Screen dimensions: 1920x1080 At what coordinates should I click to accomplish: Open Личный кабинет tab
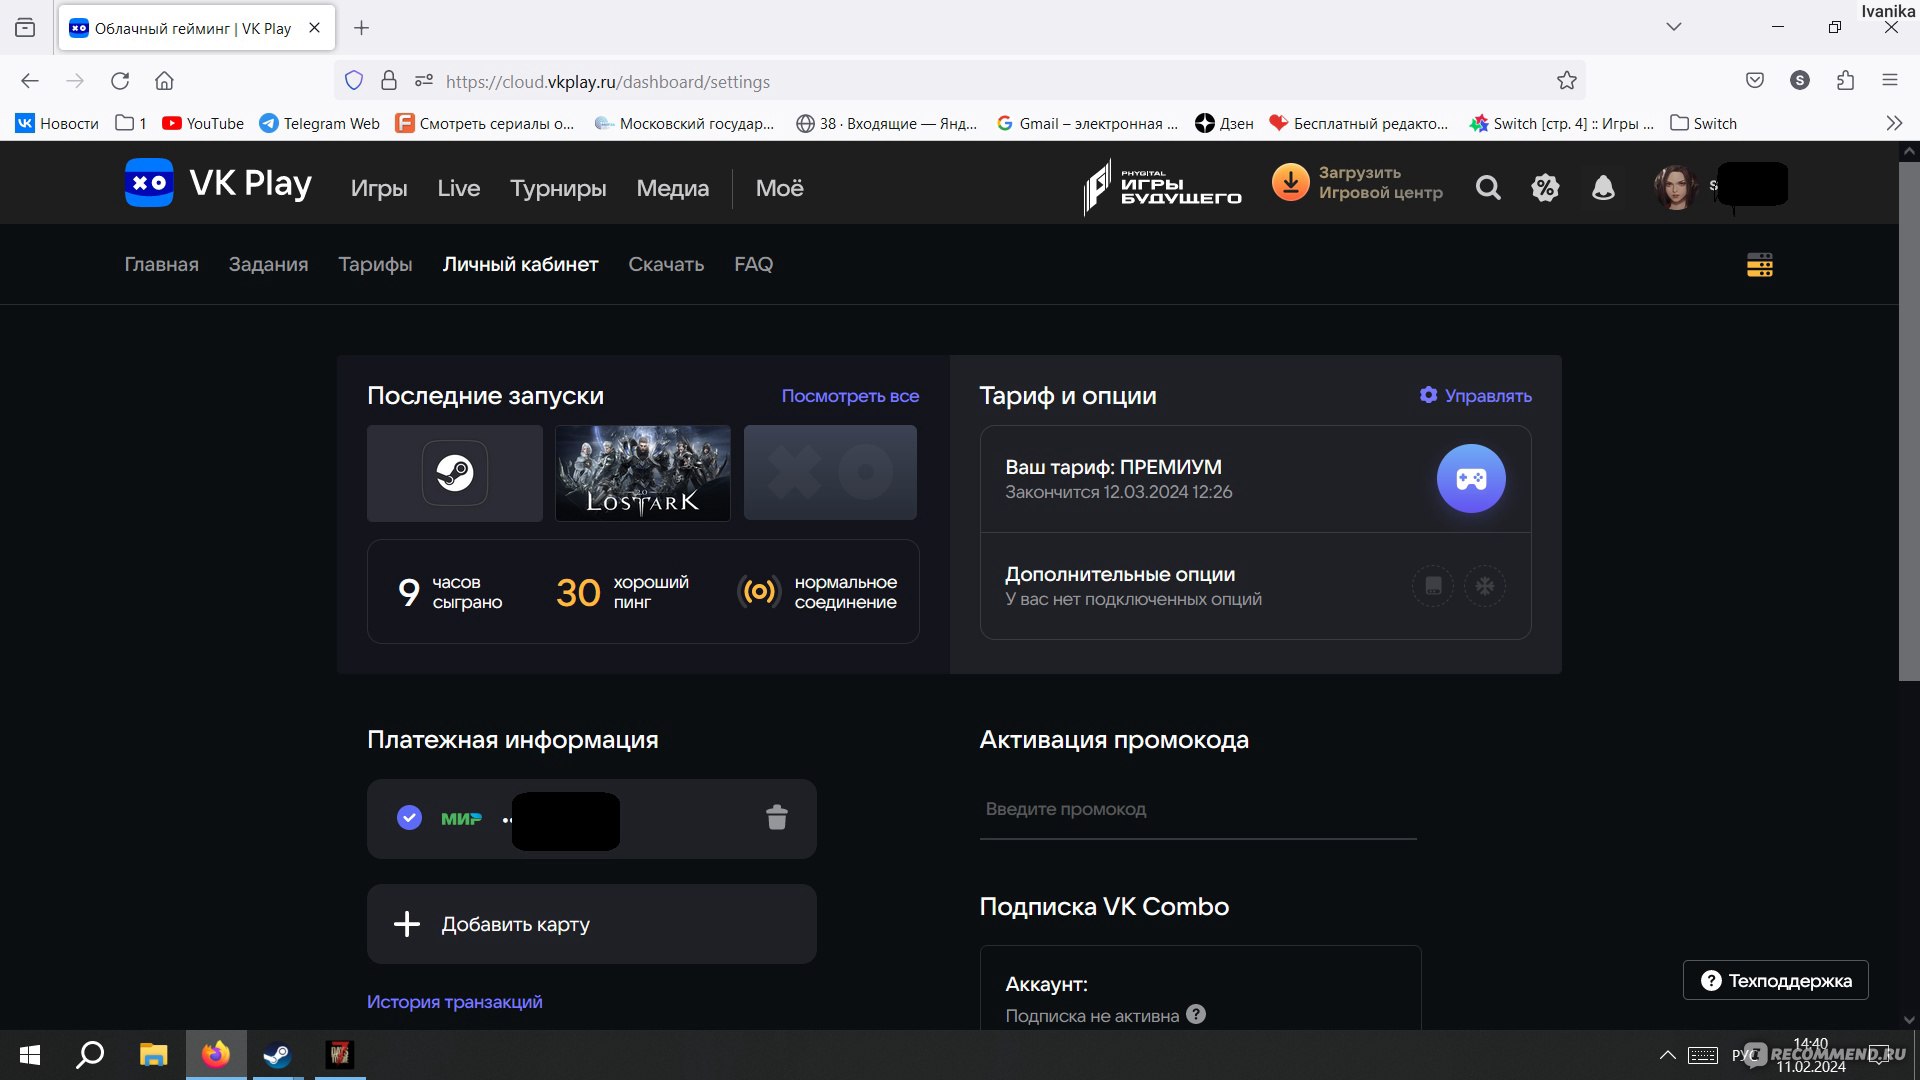pos(518,264)
